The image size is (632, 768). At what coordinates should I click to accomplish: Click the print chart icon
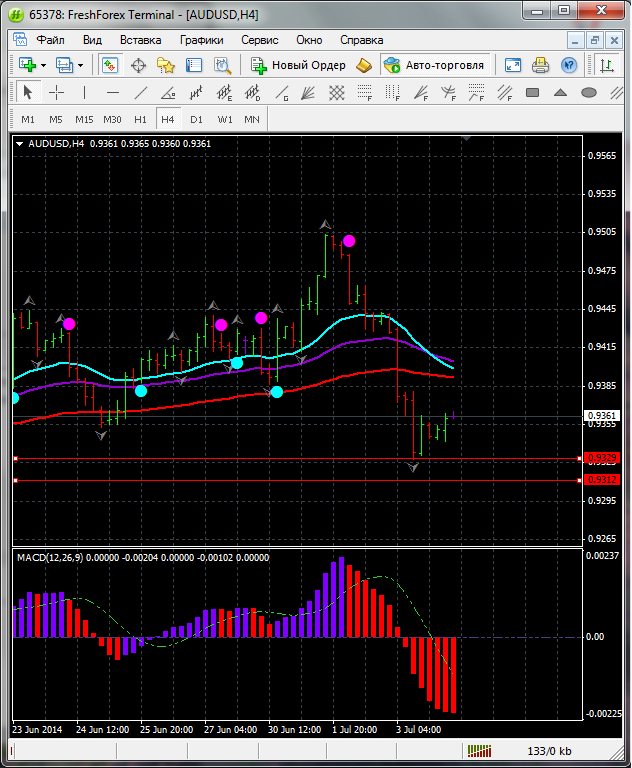click(541, 65)
